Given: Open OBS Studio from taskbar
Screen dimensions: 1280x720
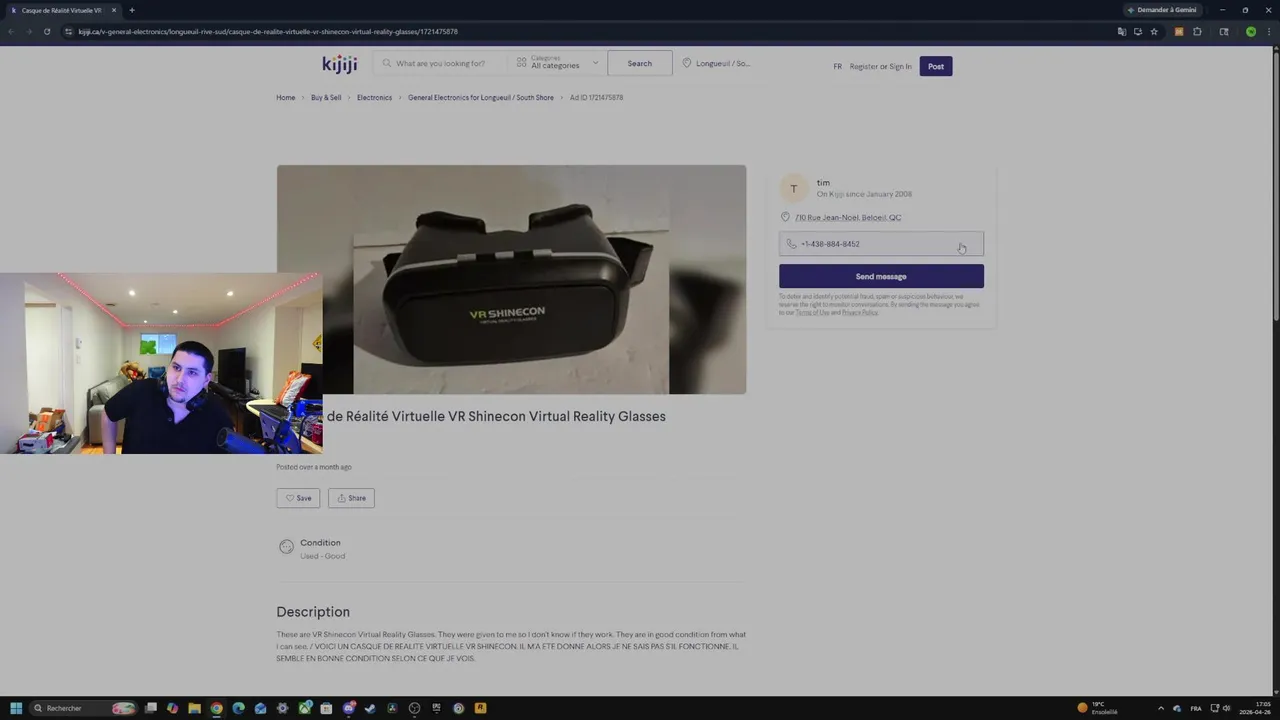Looking at the screenshot, I should (414, 708).
